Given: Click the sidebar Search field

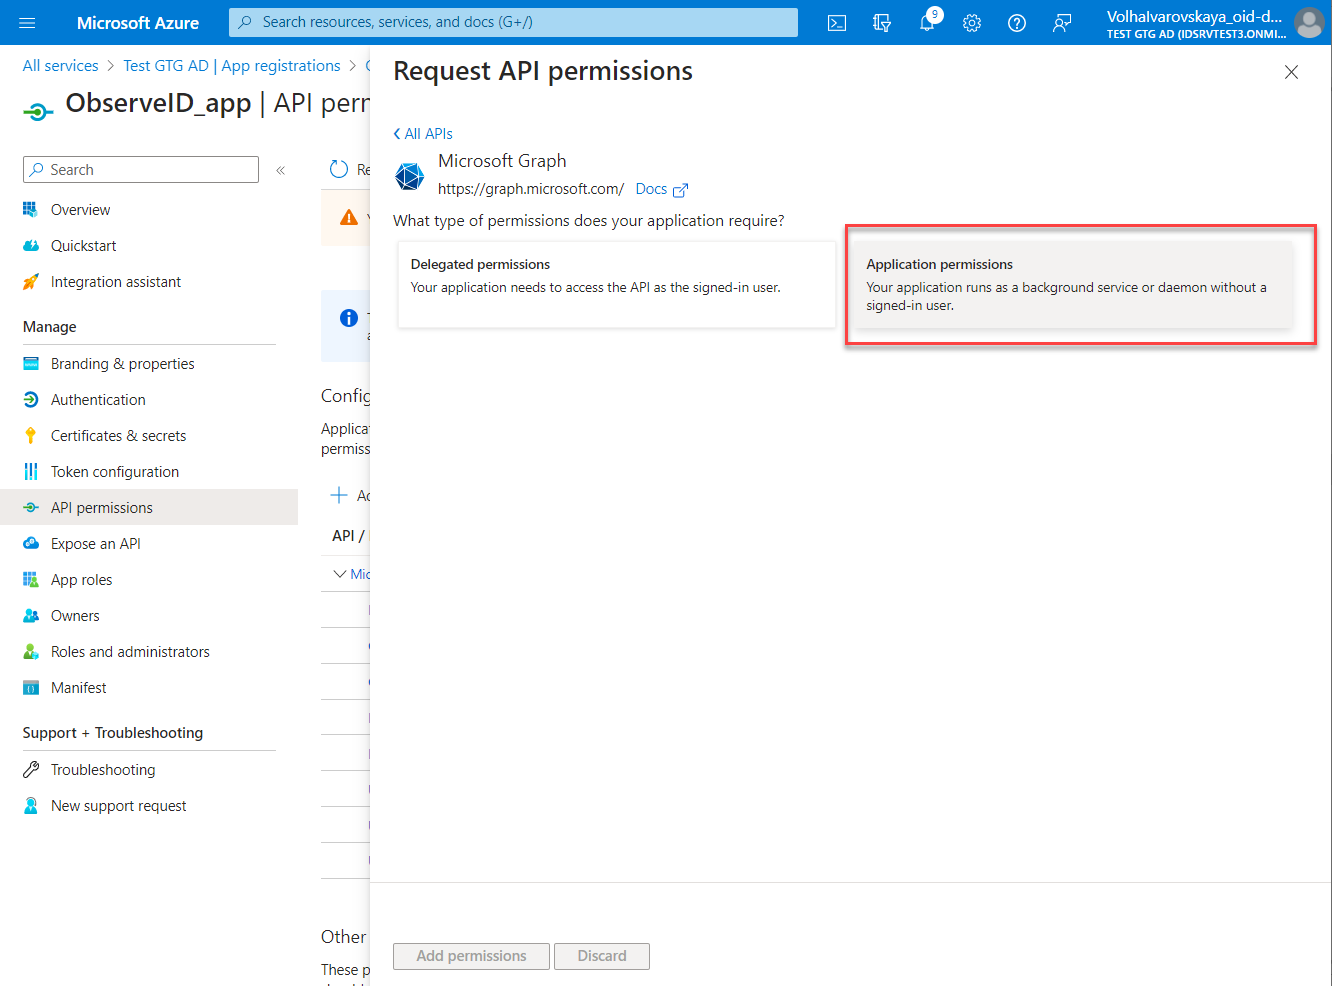Looking at the screenshot, I should pos(141,170).
